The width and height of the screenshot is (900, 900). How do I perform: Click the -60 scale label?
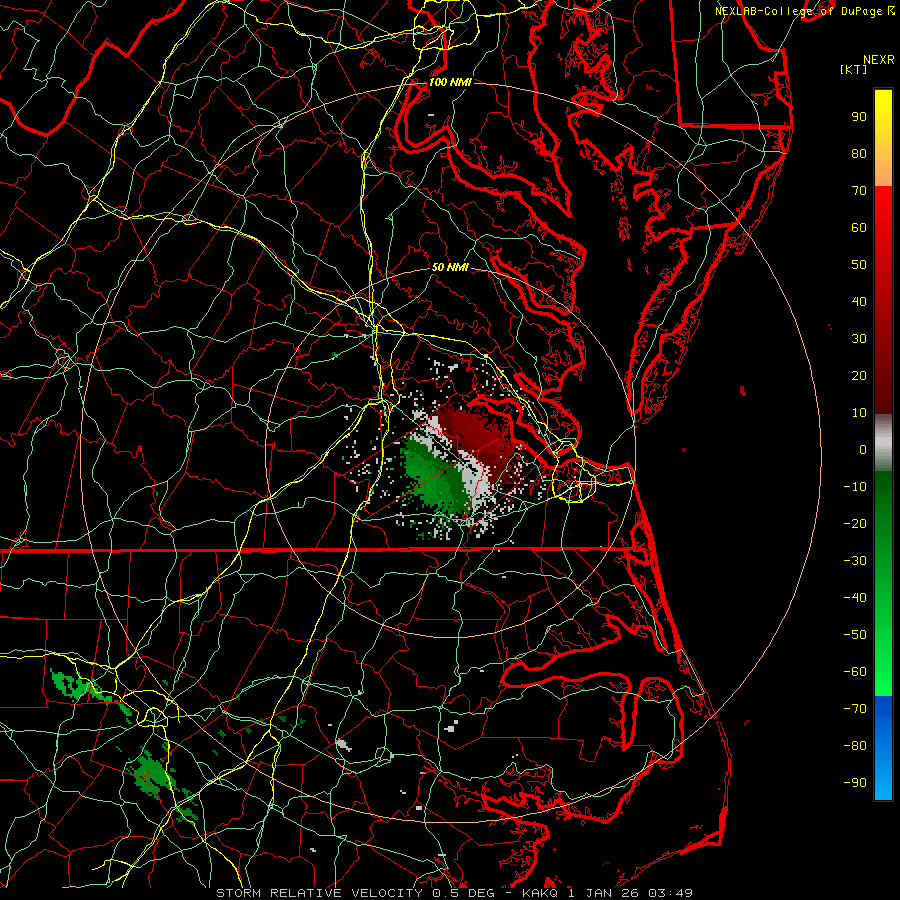point(855,672)
